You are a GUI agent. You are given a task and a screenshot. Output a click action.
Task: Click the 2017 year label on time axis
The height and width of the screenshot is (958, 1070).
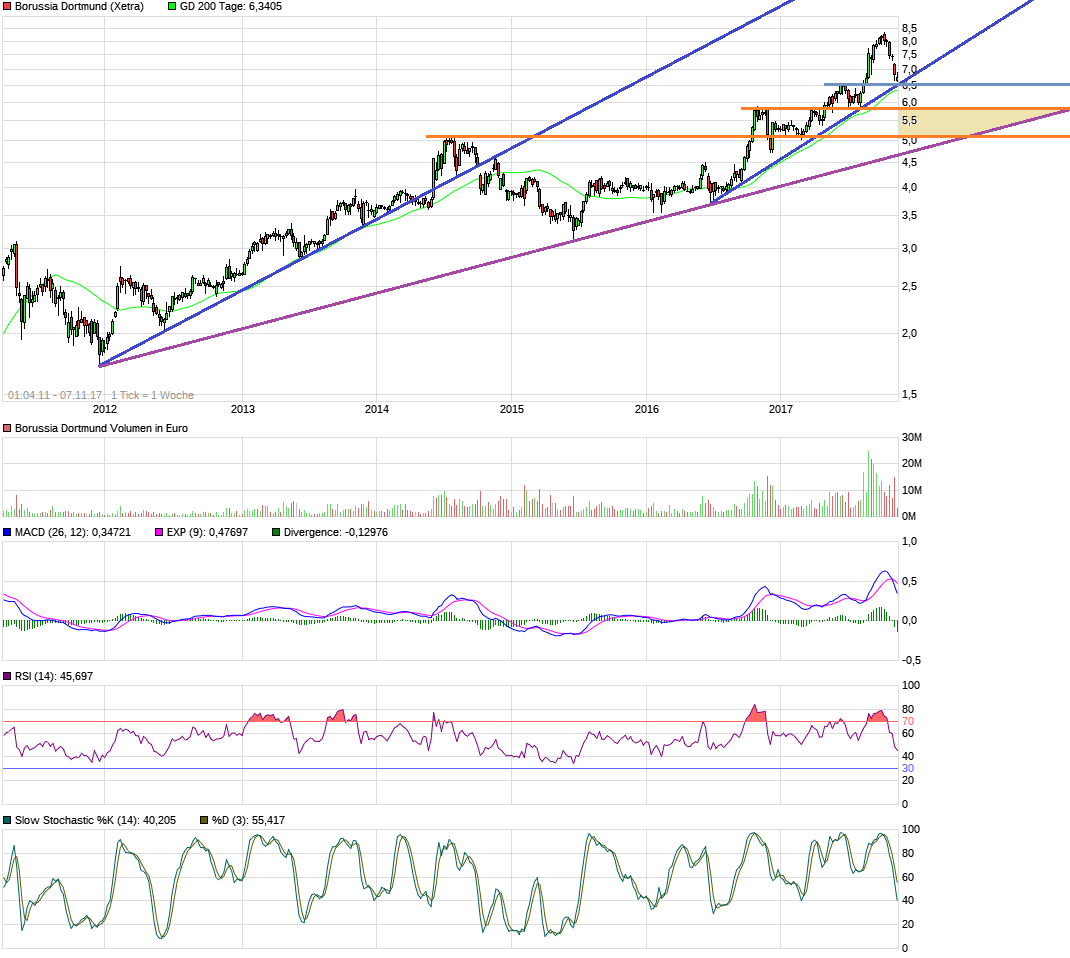781,409
